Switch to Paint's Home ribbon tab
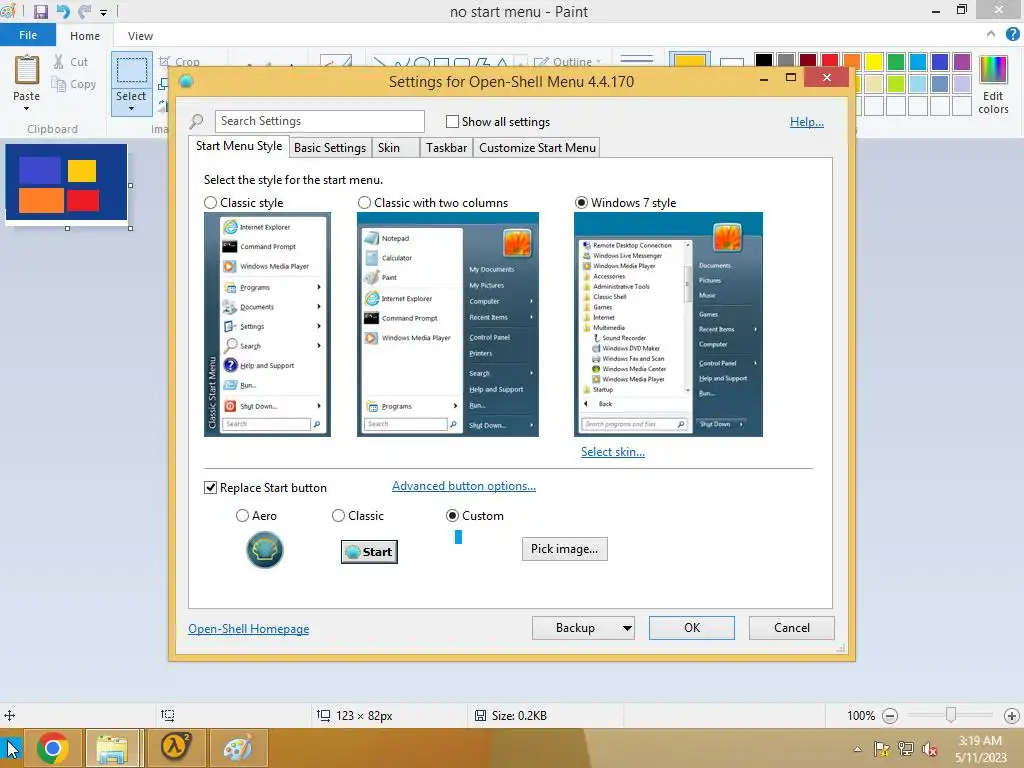1024x768 pixels. 85,36
